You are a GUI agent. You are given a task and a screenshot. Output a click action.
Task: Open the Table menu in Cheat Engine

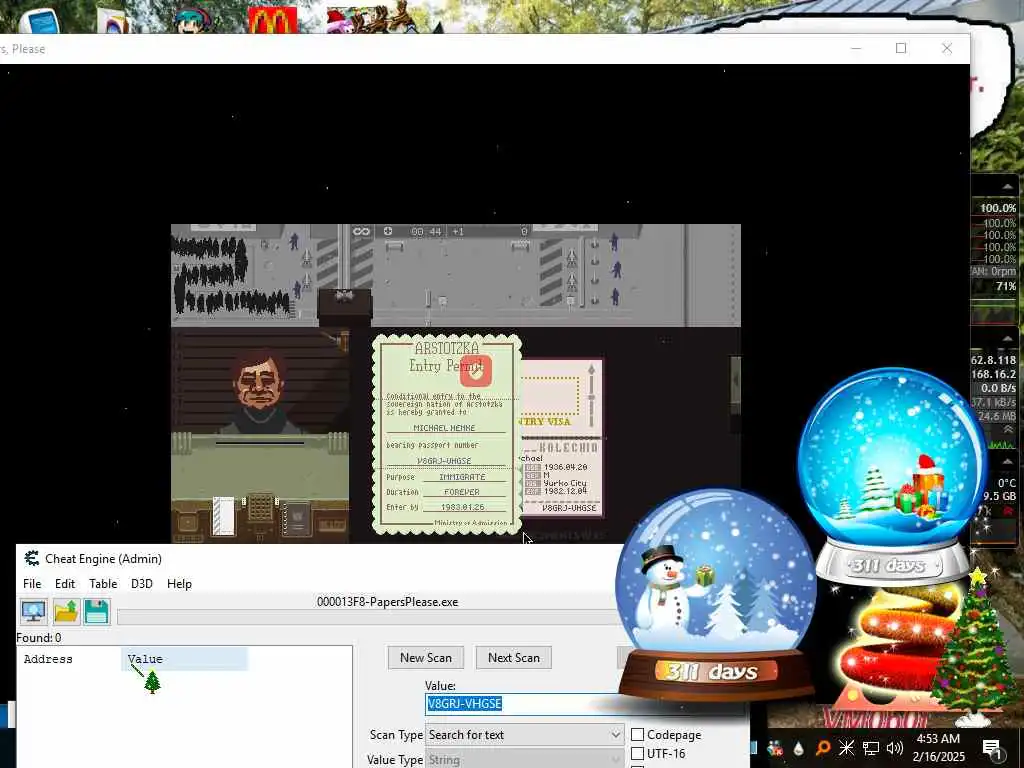[x=103, y=584]
